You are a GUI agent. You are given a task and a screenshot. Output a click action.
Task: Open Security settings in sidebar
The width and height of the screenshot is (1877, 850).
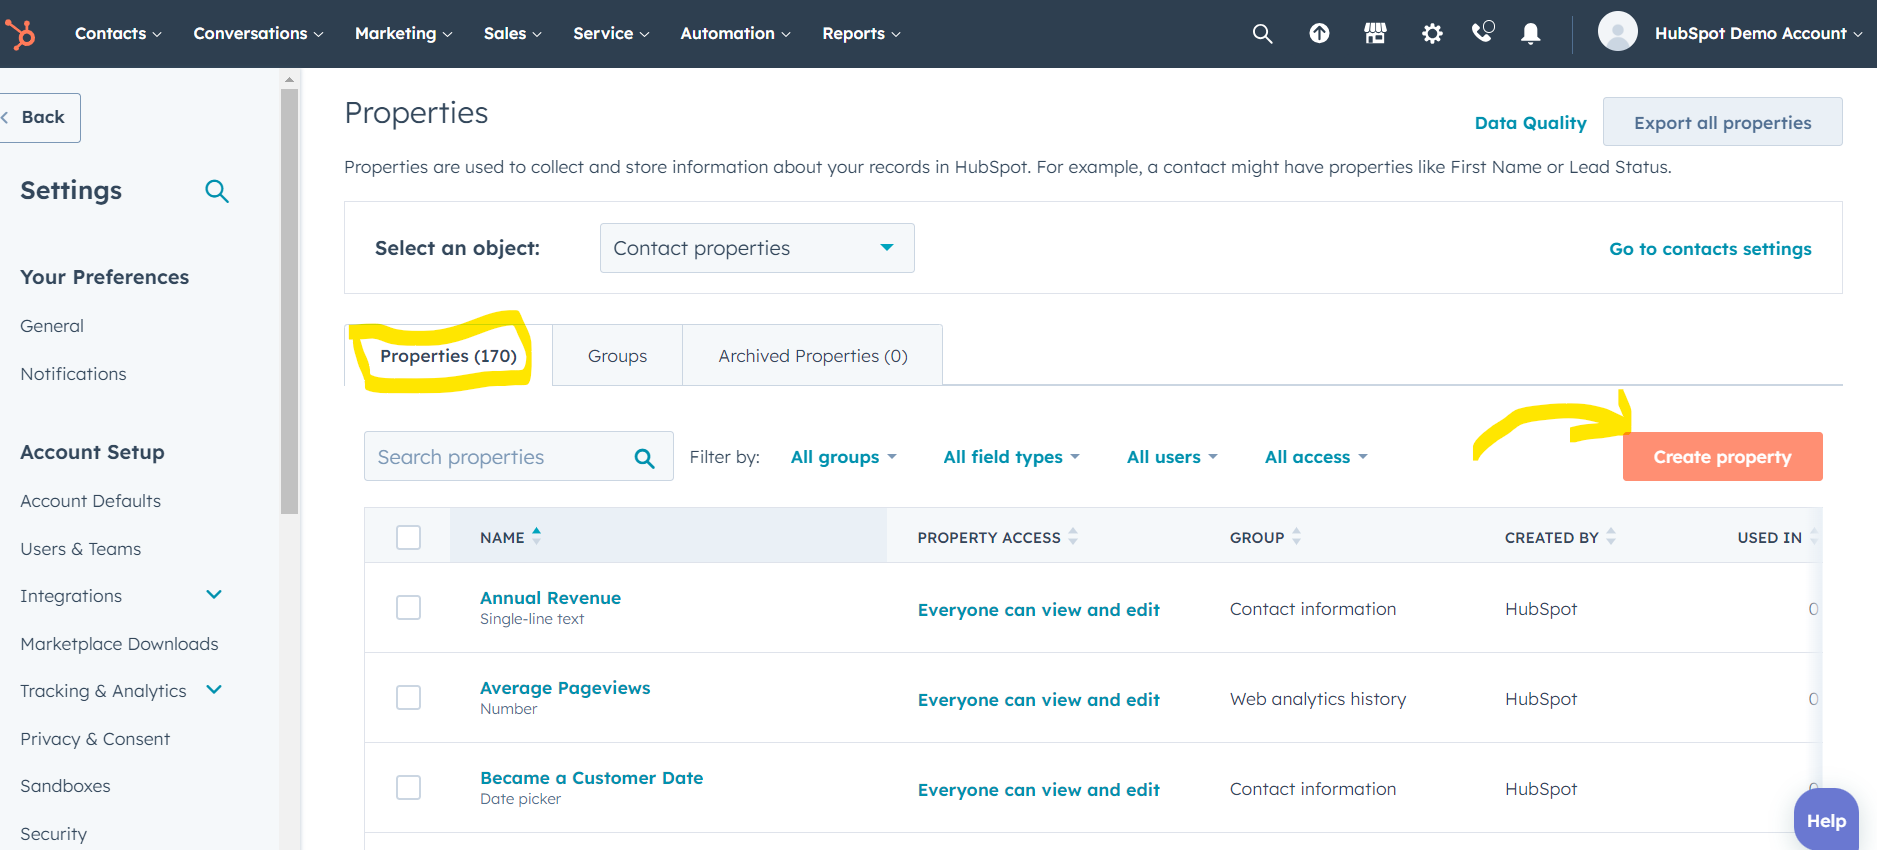click(53, 834)
